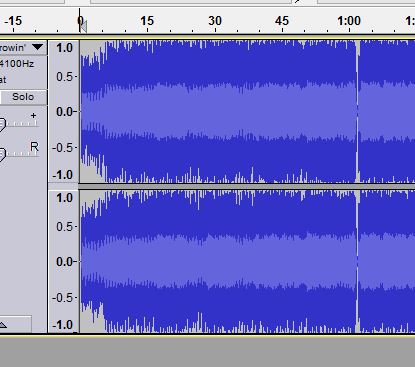This screenshot has width=415, height=367.
Task: Click upper channel waveform below the 30 mark
Action: (x=215, y=111)
